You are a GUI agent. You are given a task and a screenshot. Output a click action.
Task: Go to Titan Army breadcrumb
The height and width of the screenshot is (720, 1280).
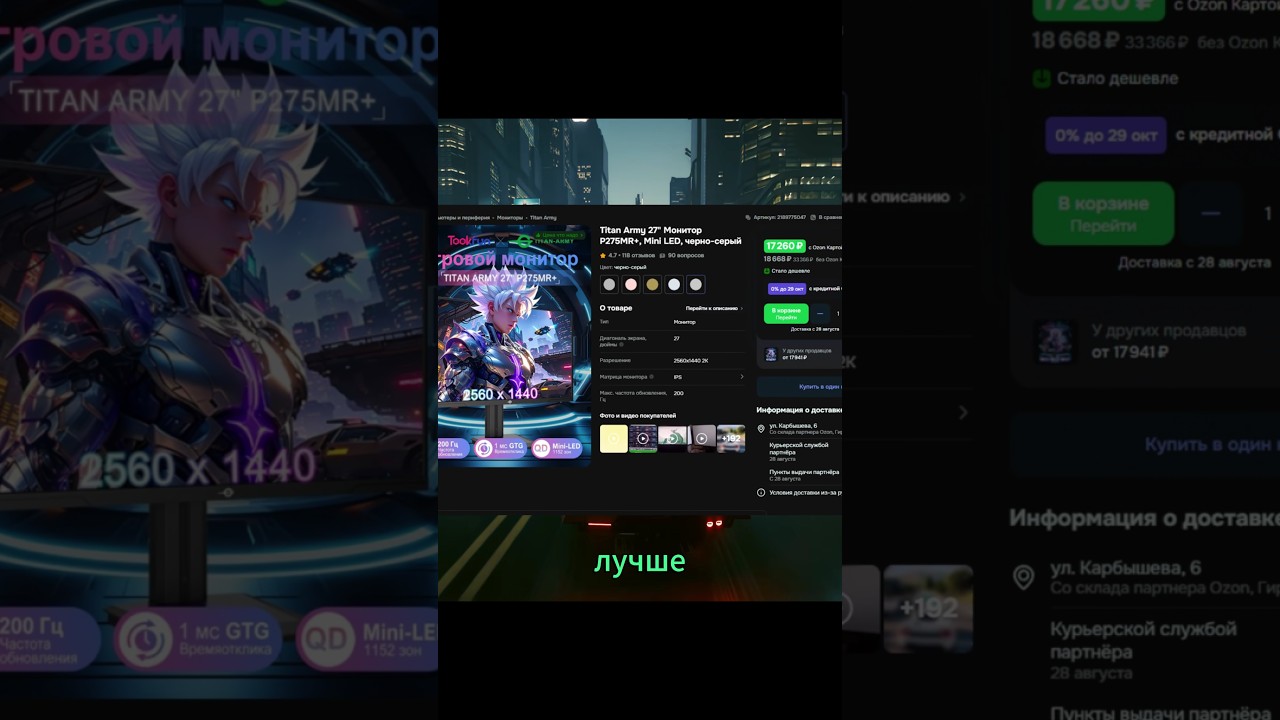pos(543,217)
